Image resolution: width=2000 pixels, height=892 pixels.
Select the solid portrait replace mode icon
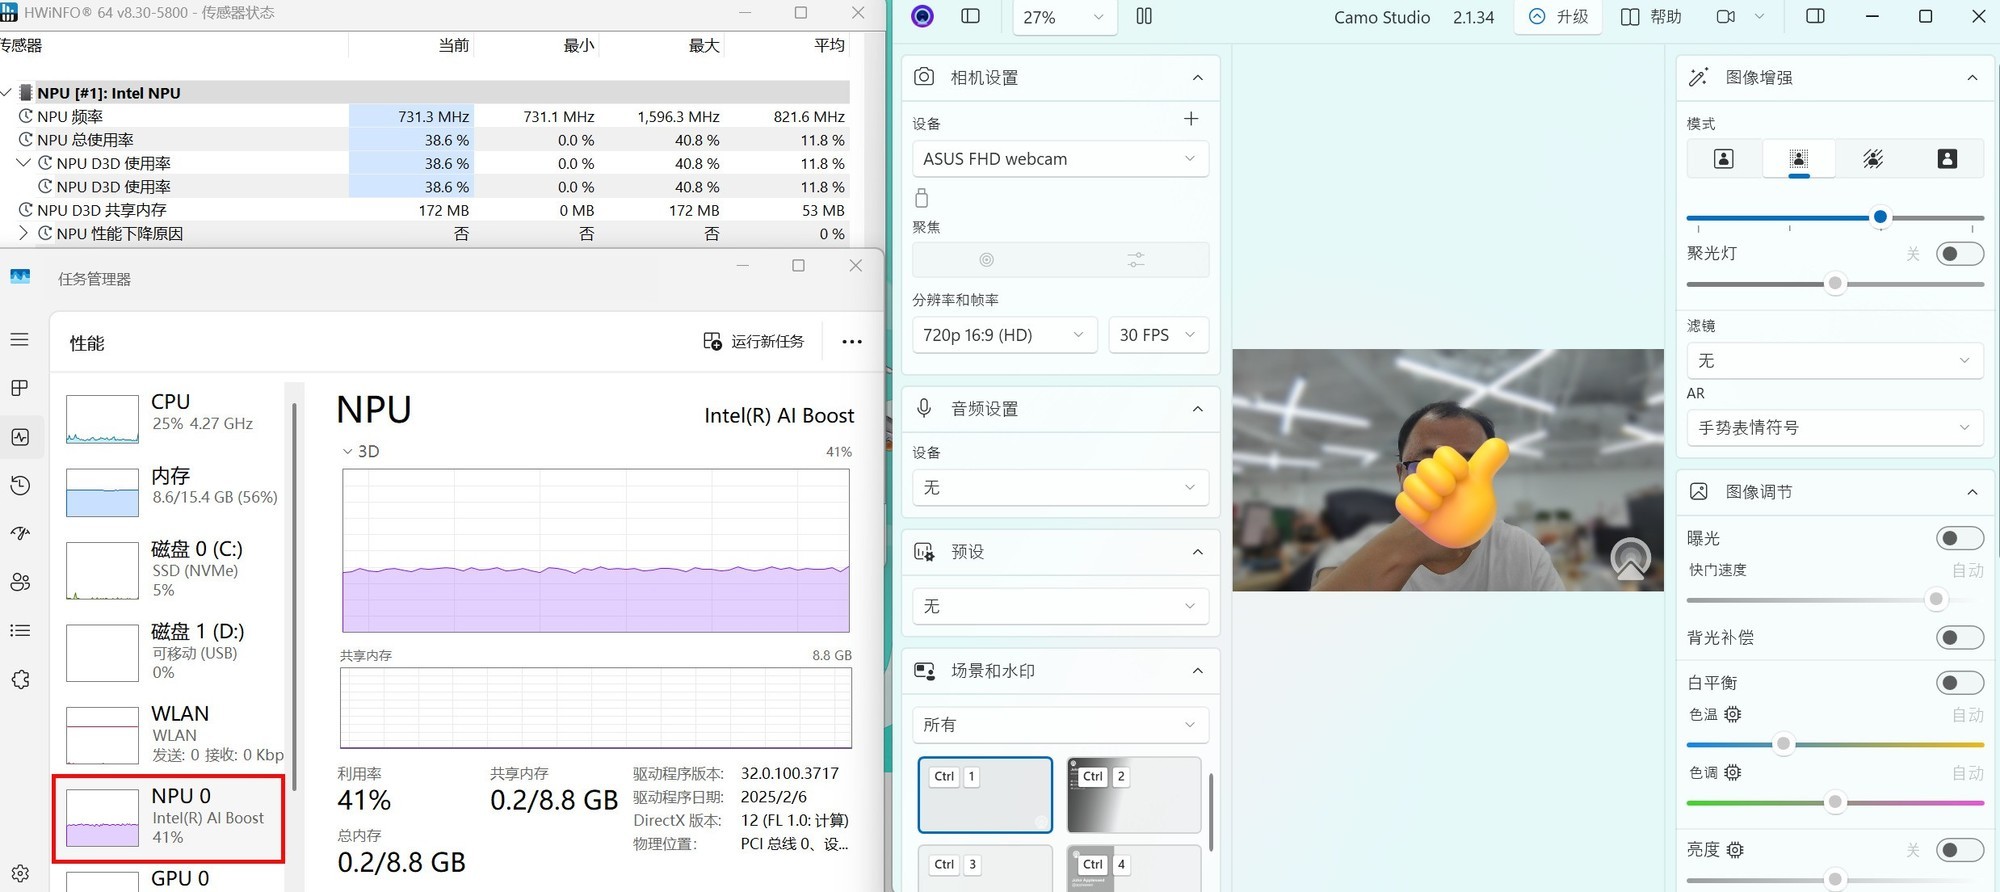(1947, 159)
